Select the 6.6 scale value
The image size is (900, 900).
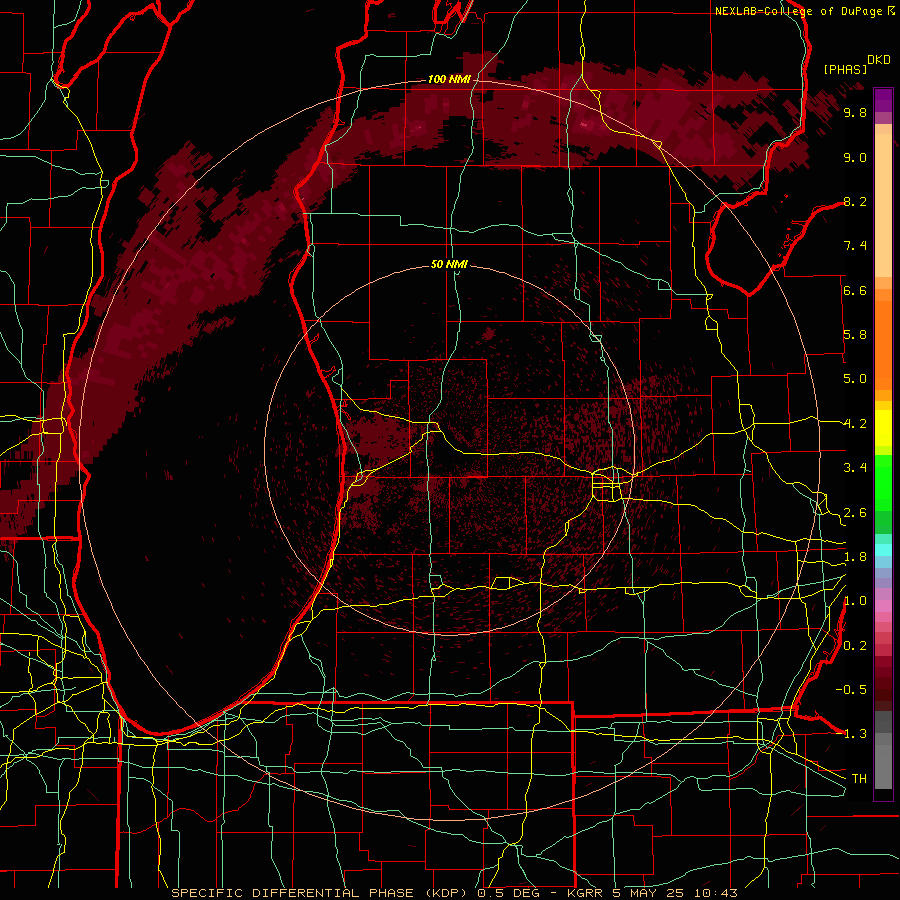[x=855, y=290]
